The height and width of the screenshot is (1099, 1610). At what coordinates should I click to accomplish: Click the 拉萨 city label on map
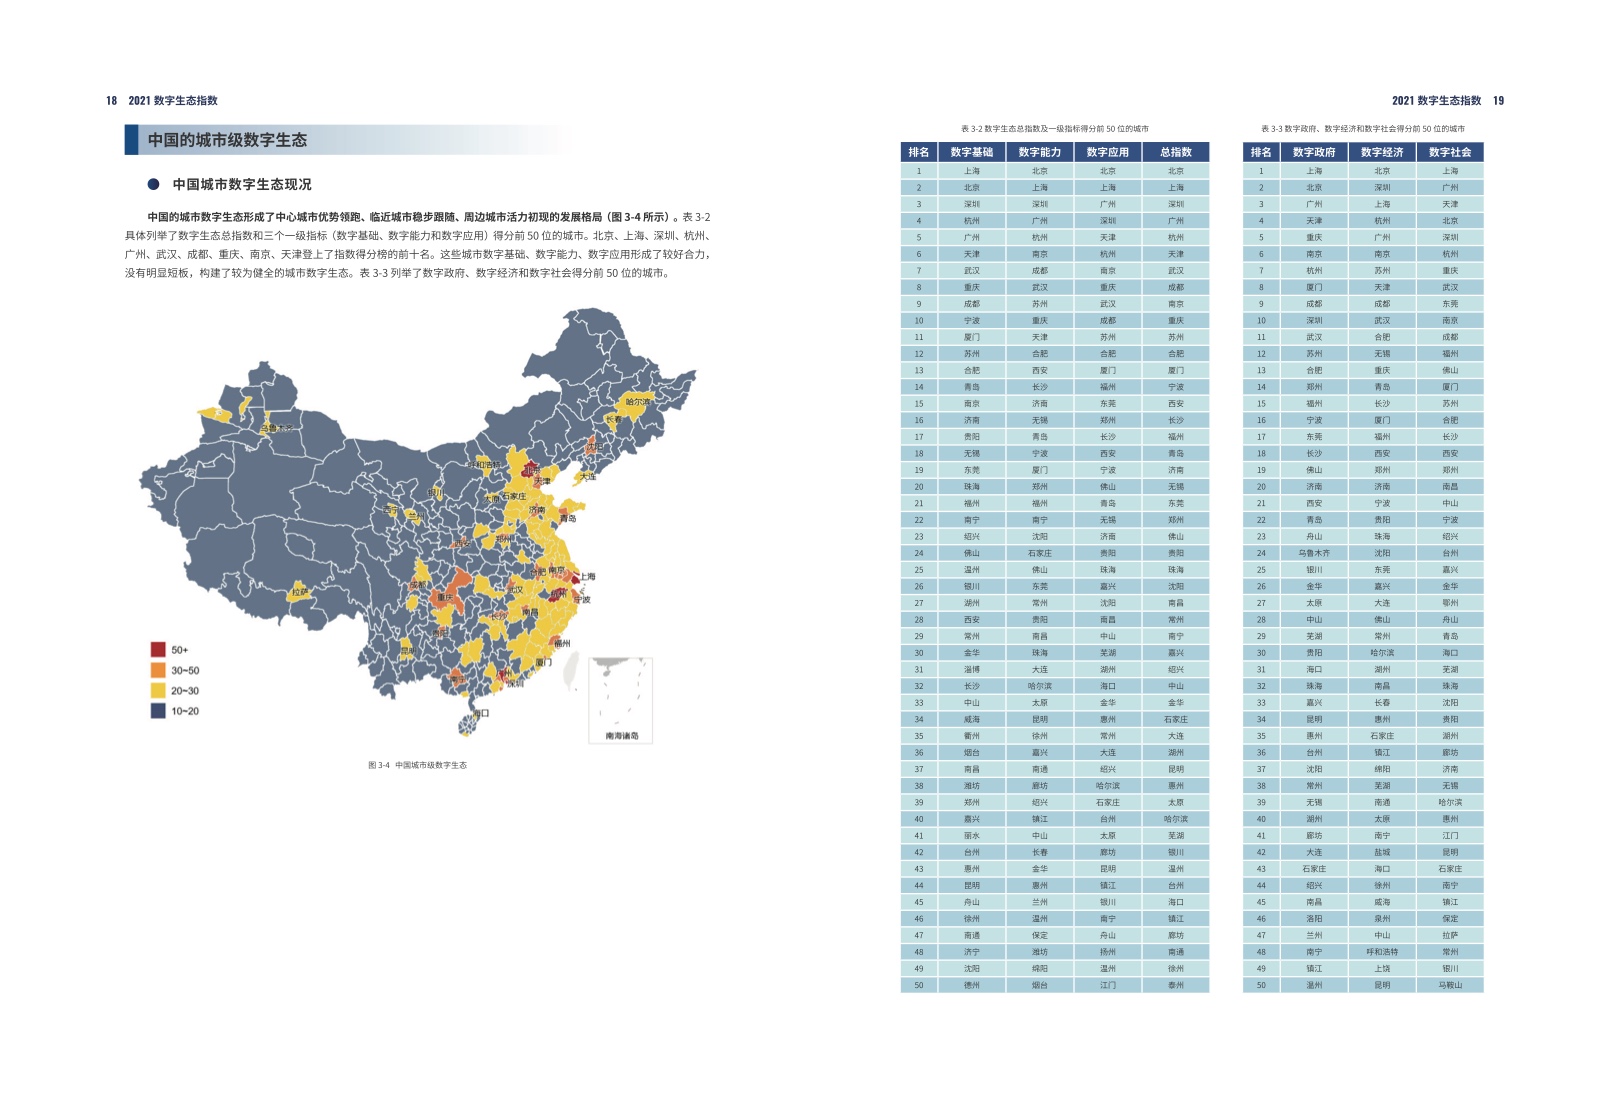pyautogui.click(x=300, y=592)
